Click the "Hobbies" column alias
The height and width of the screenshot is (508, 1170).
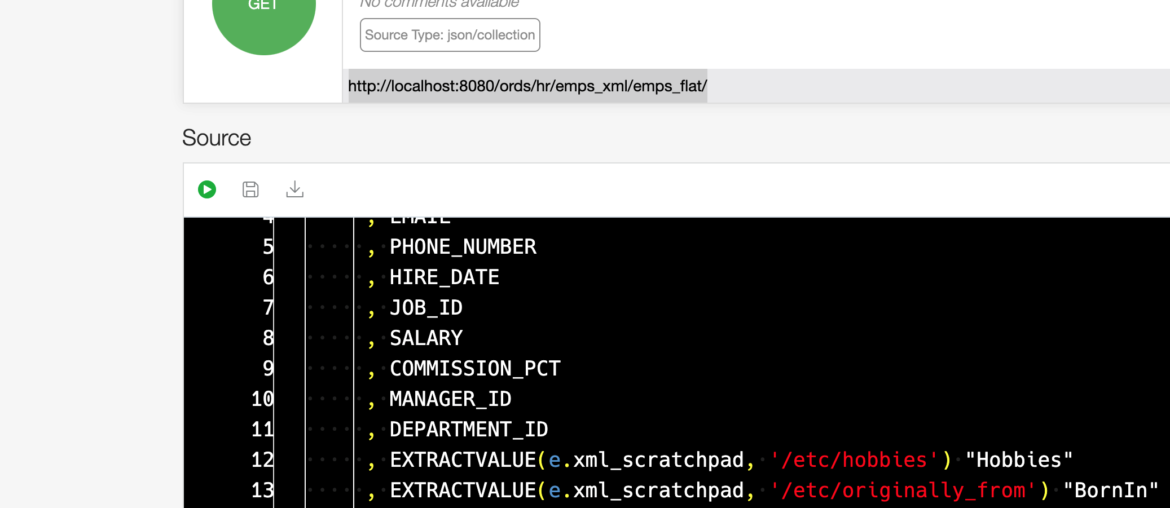coord(1019,460)
